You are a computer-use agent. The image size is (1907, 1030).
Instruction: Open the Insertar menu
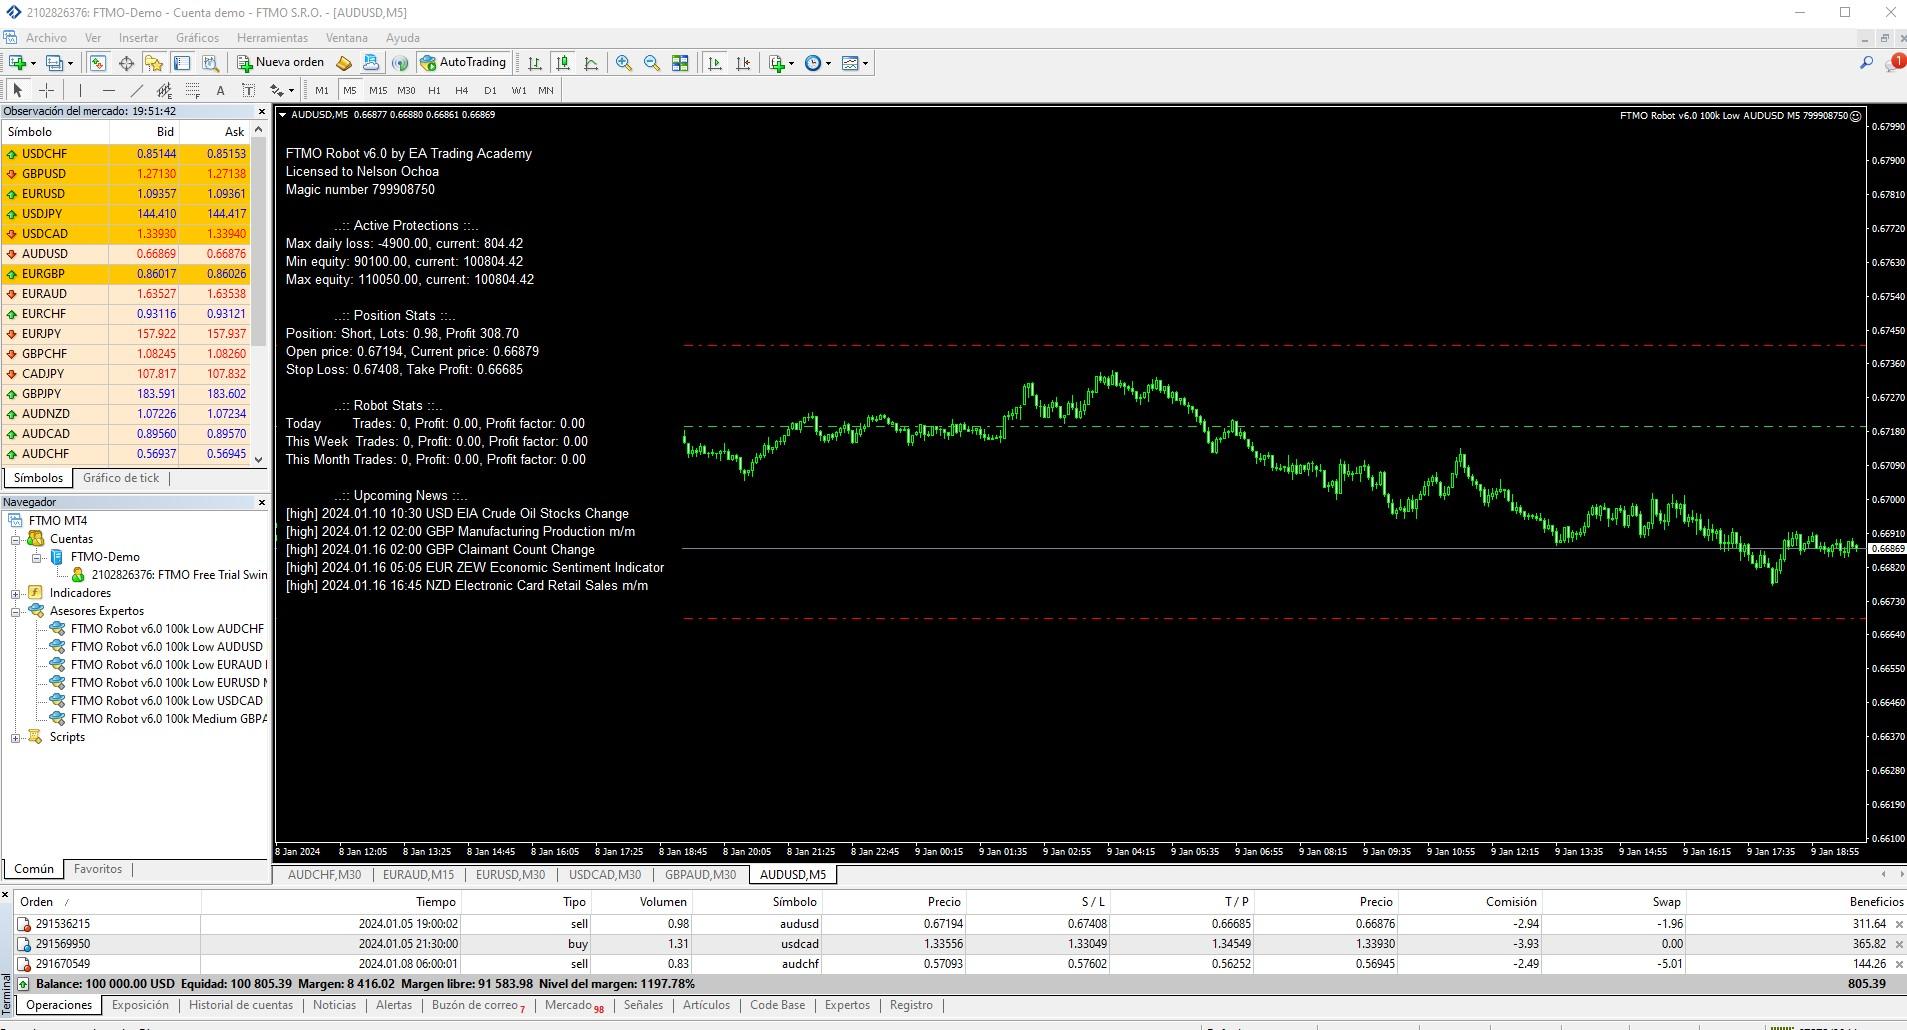[138, 38]
